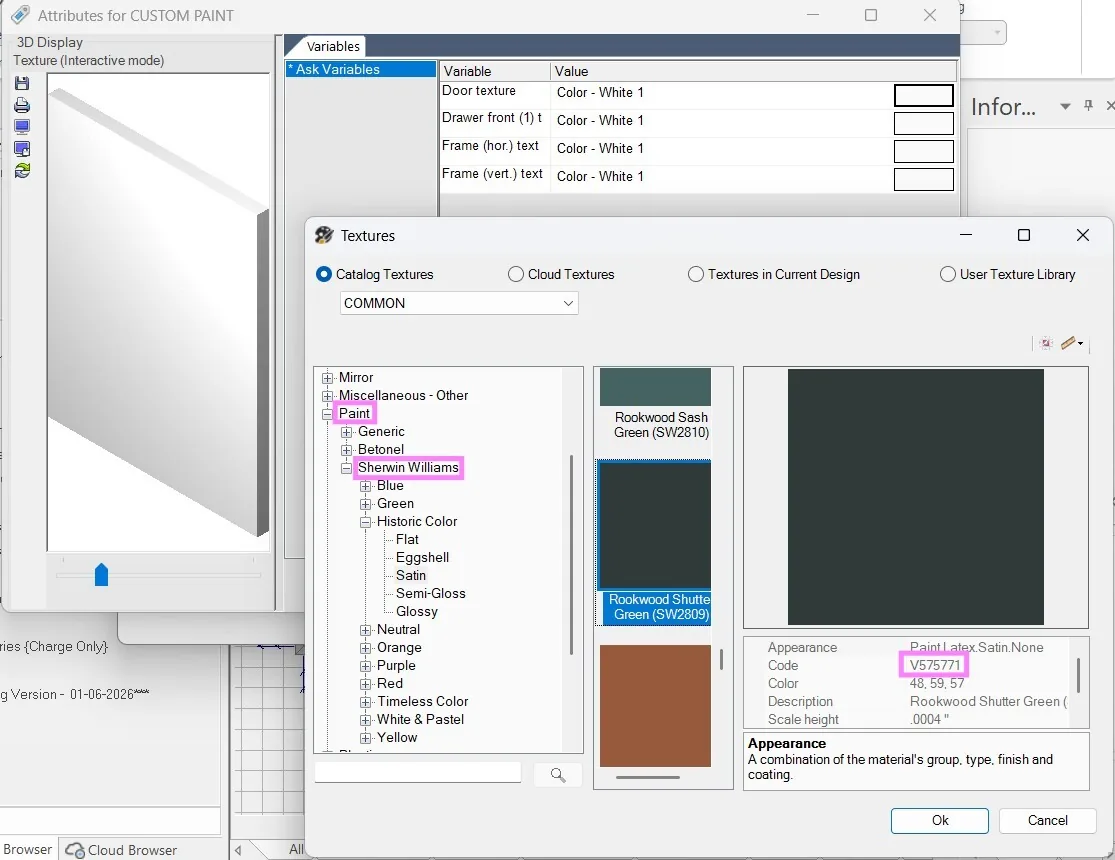Expand the Timeless Color node

pos(366,702)
